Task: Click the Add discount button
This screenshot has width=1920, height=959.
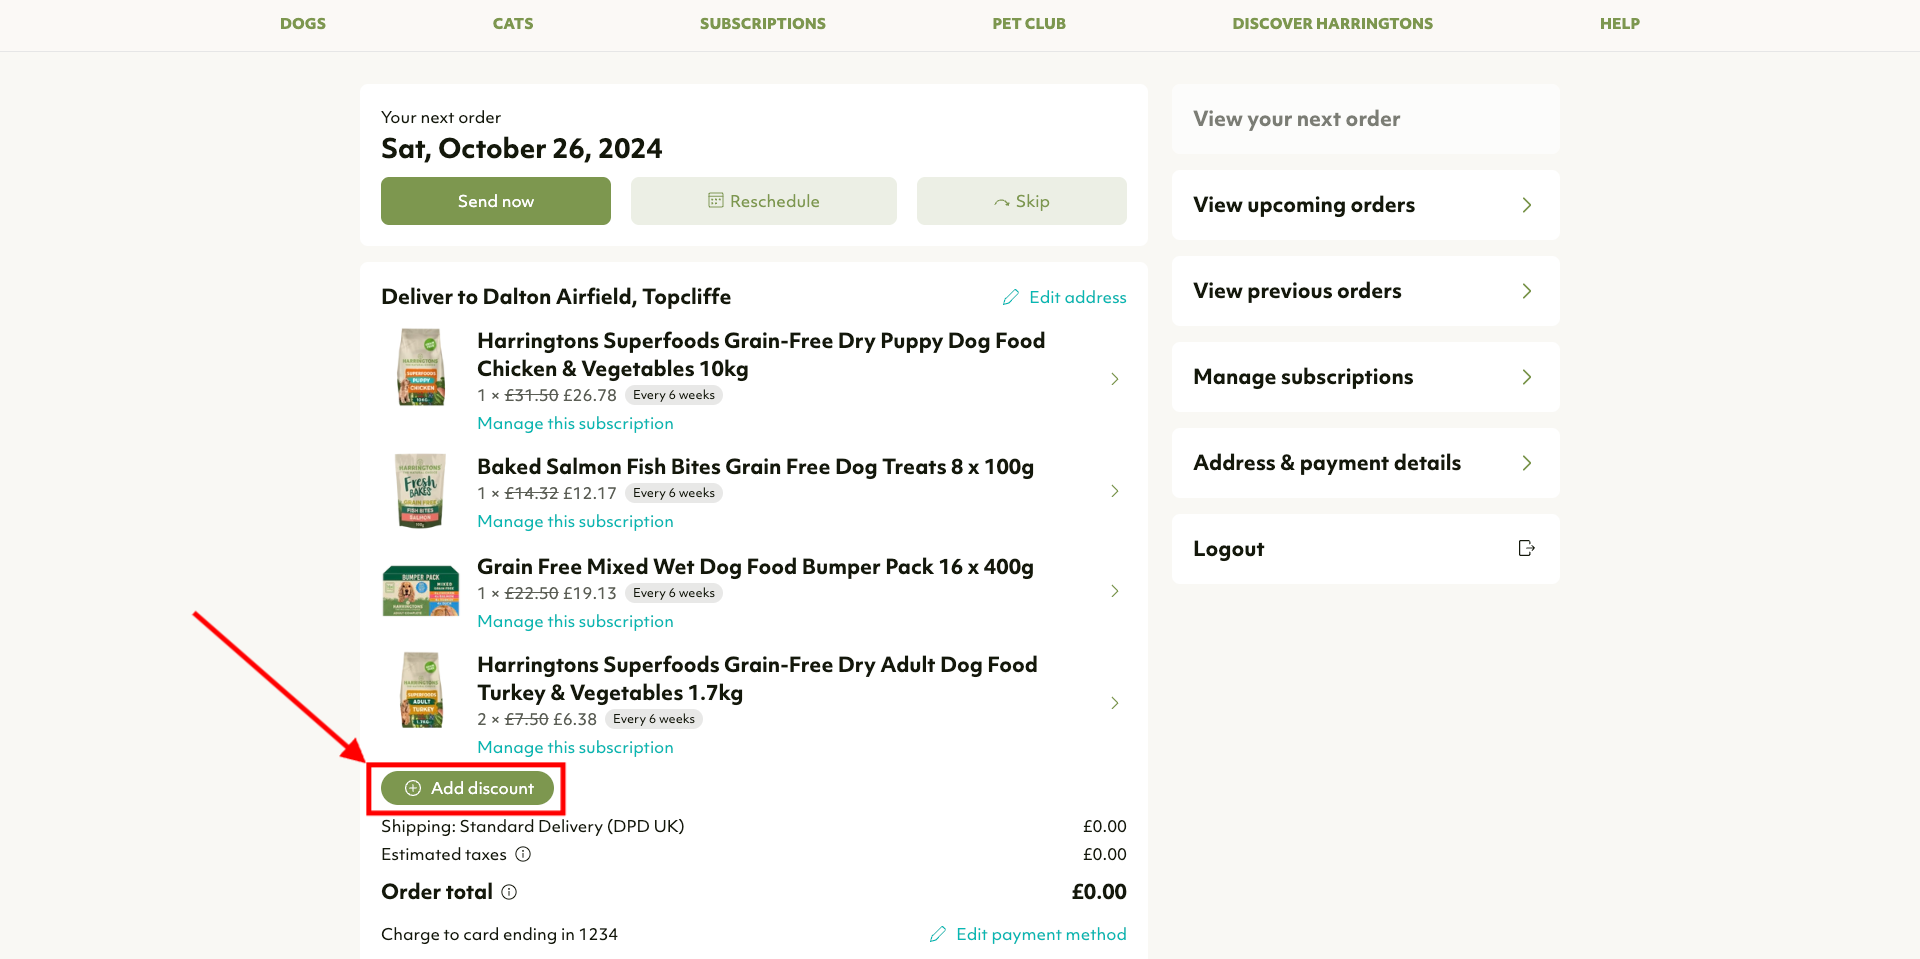Action: (467, 788)
